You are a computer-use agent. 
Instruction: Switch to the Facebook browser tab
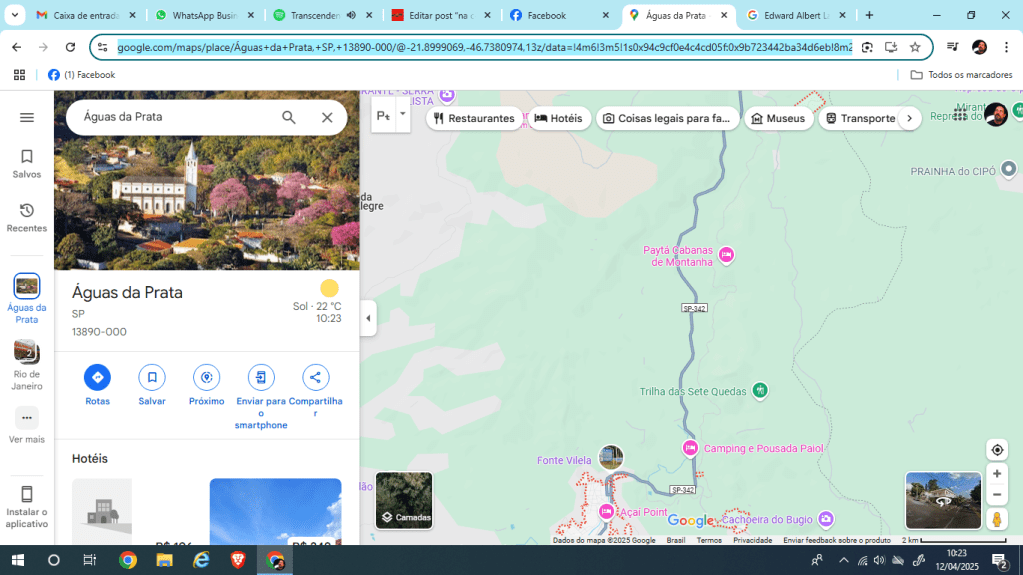click(558, 16)
